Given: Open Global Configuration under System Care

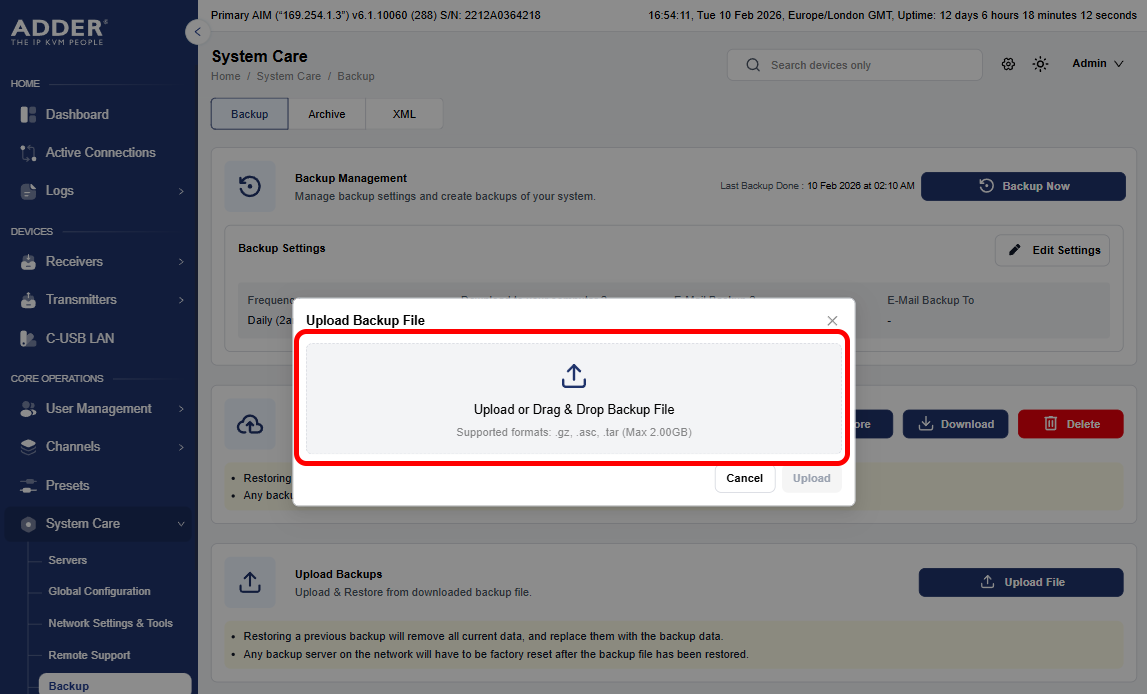Looking at the screenshot, I should [x=99, y=591].
